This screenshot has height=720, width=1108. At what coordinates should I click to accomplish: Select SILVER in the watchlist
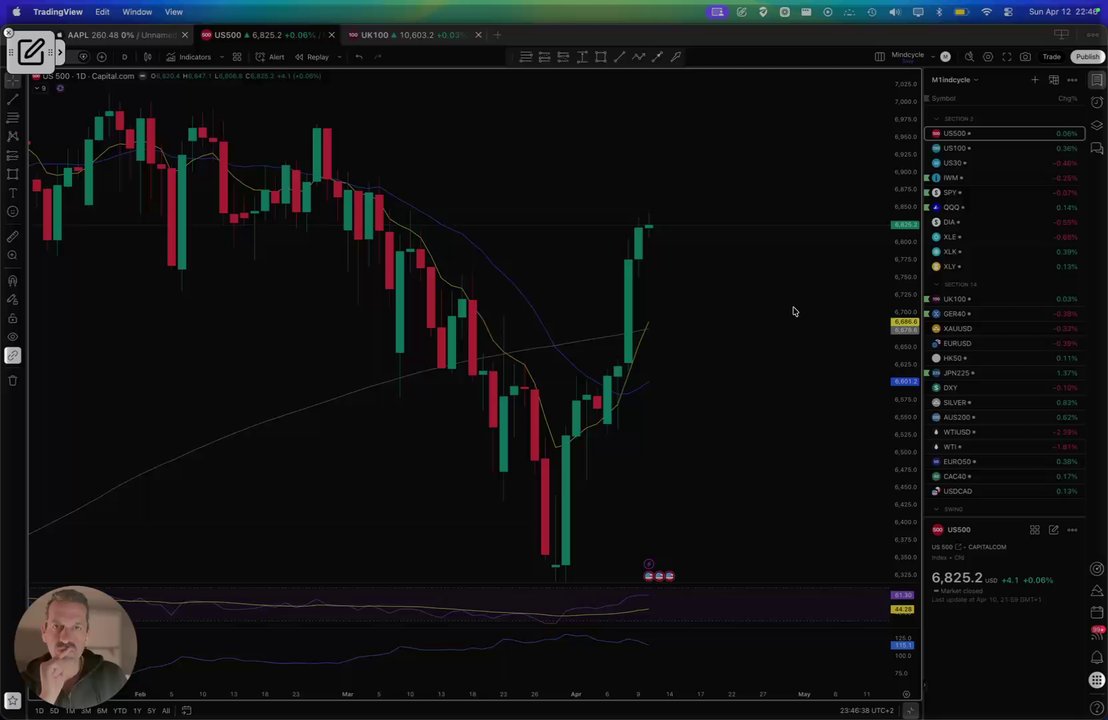coord(1004,403)
